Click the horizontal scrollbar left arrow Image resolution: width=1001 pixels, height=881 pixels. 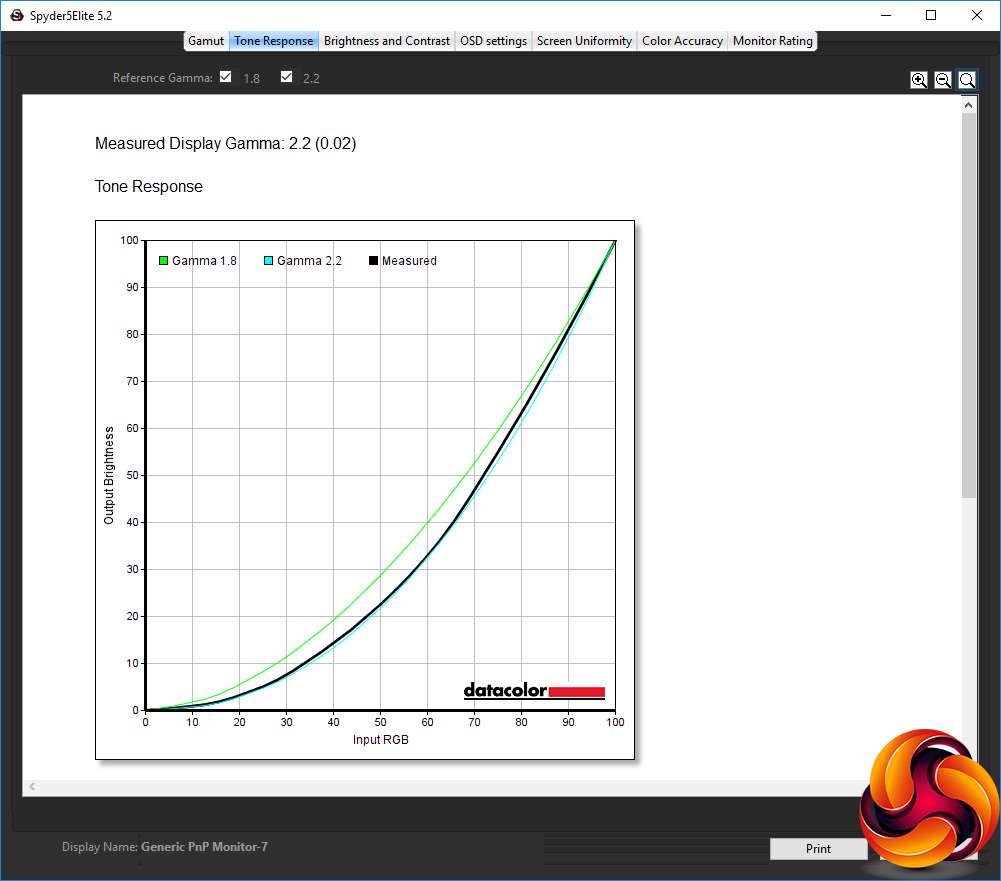(x=32, y=787)
